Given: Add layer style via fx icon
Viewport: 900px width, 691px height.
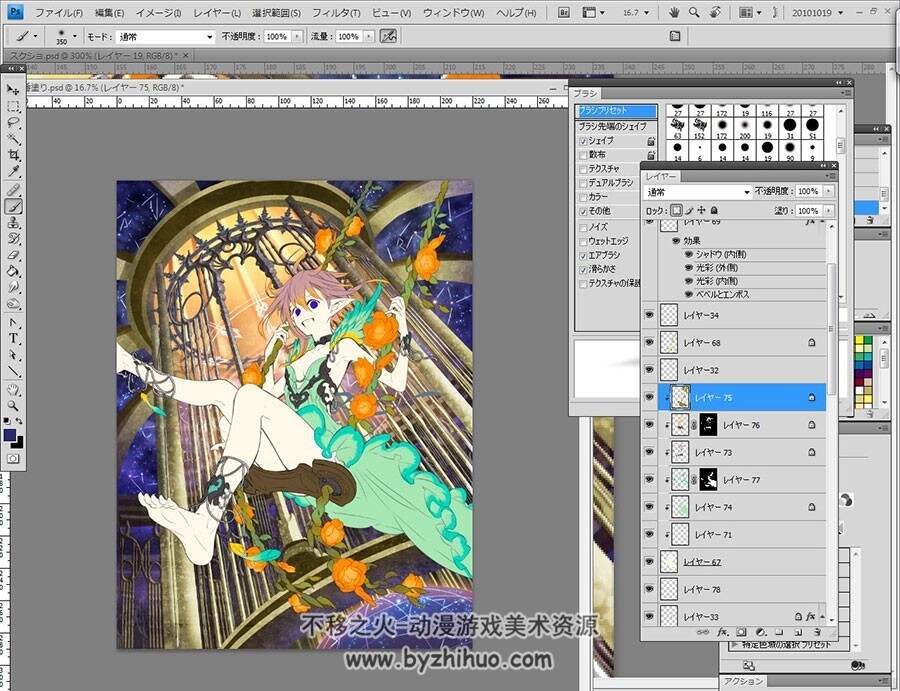Looking at the screenshot, I should (x=723, y=632).
